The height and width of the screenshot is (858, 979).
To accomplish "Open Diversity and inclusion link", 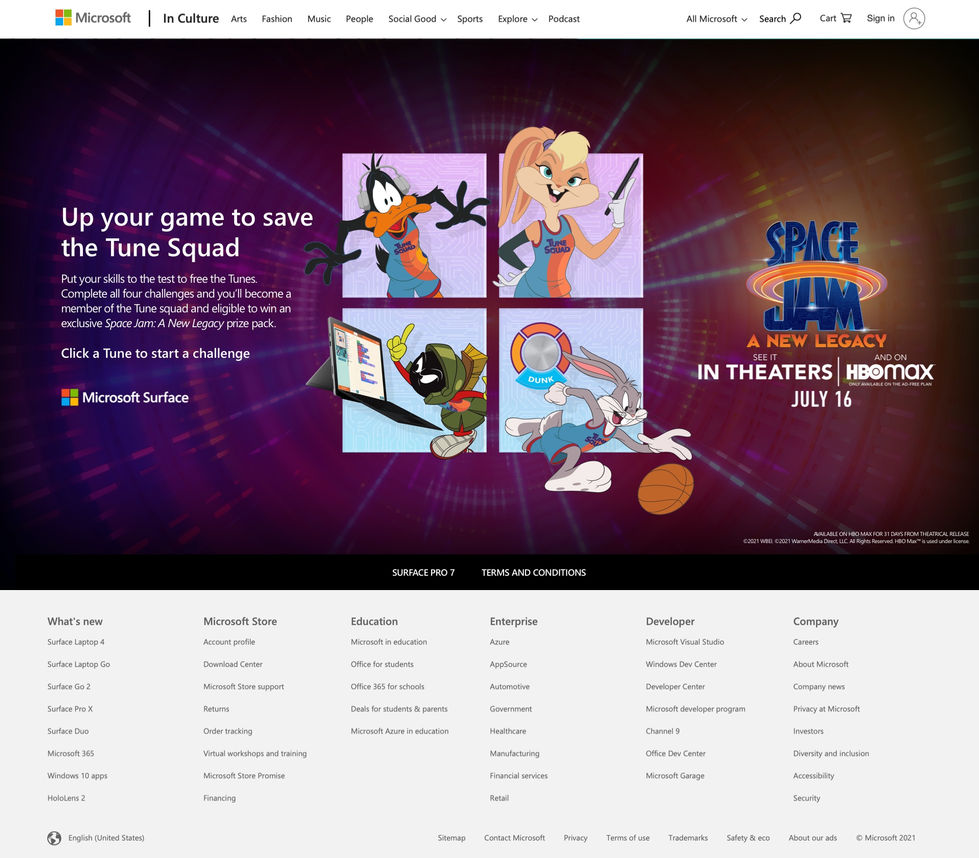I will 831,754.
